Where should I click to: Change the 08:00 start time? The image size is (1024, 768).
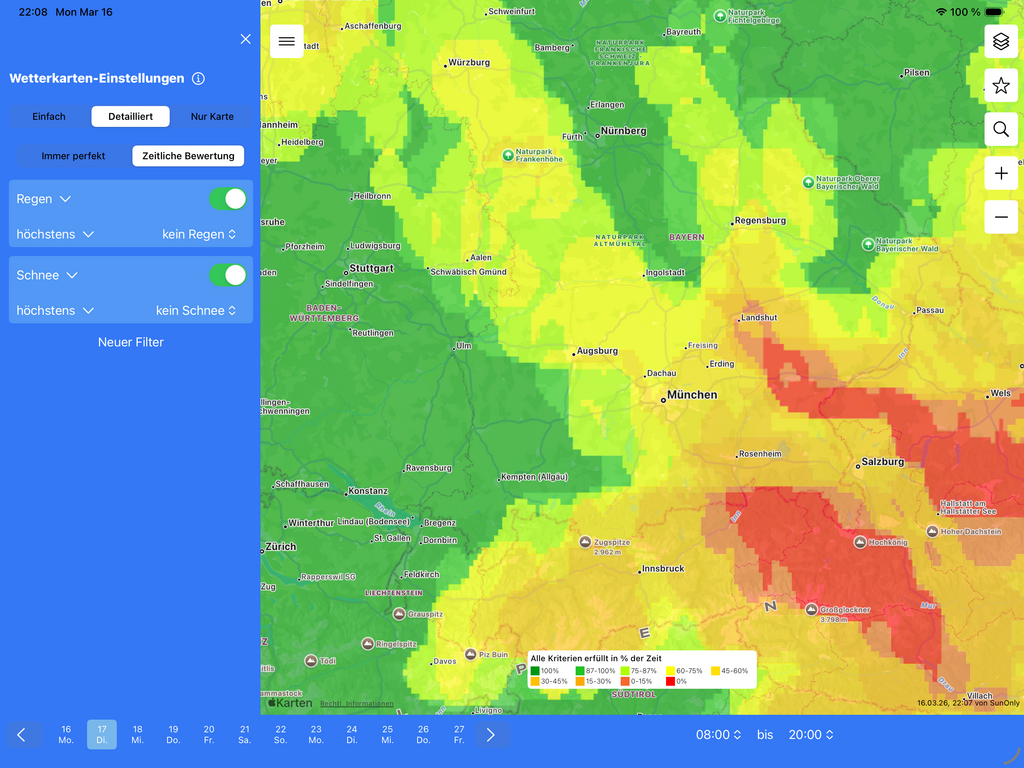pos(718,735)
